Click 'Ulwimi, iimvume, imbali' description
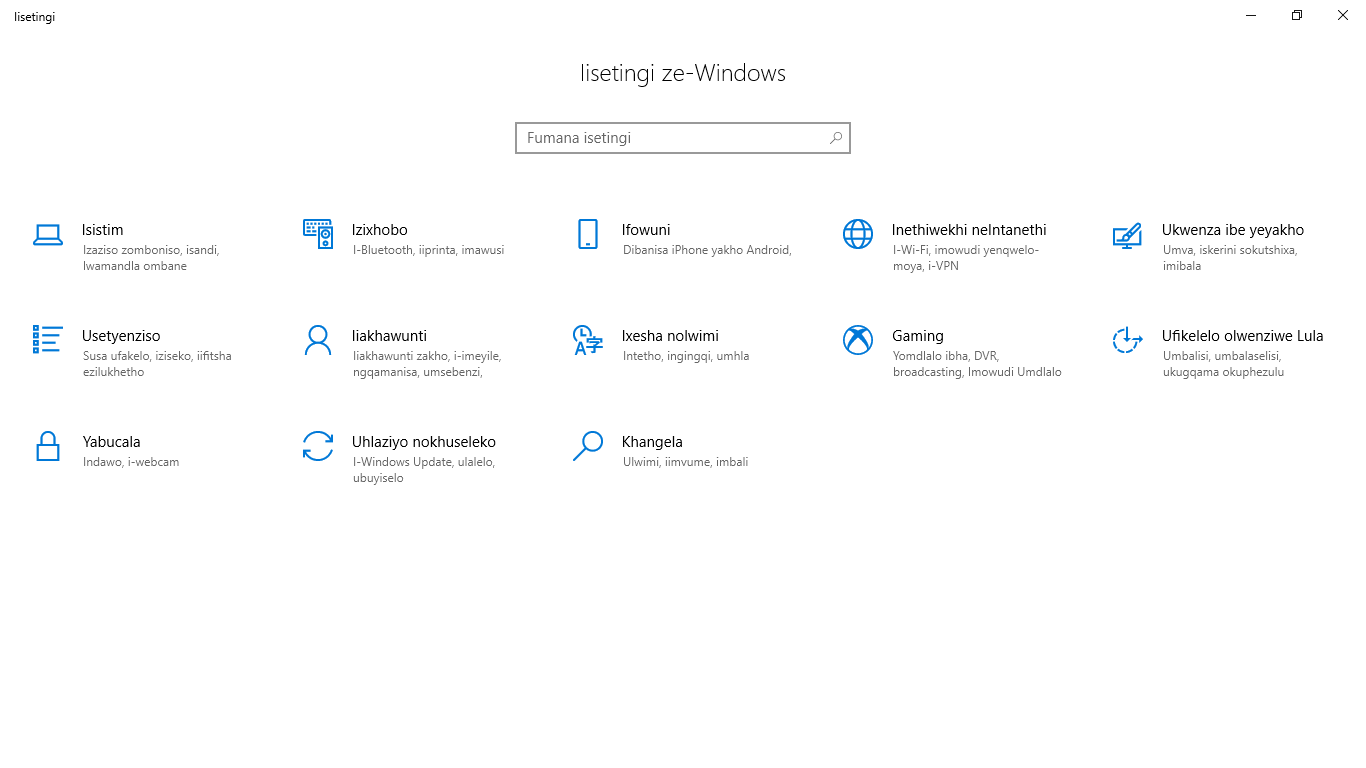The image size is (1366, 768). coord(685,462)
